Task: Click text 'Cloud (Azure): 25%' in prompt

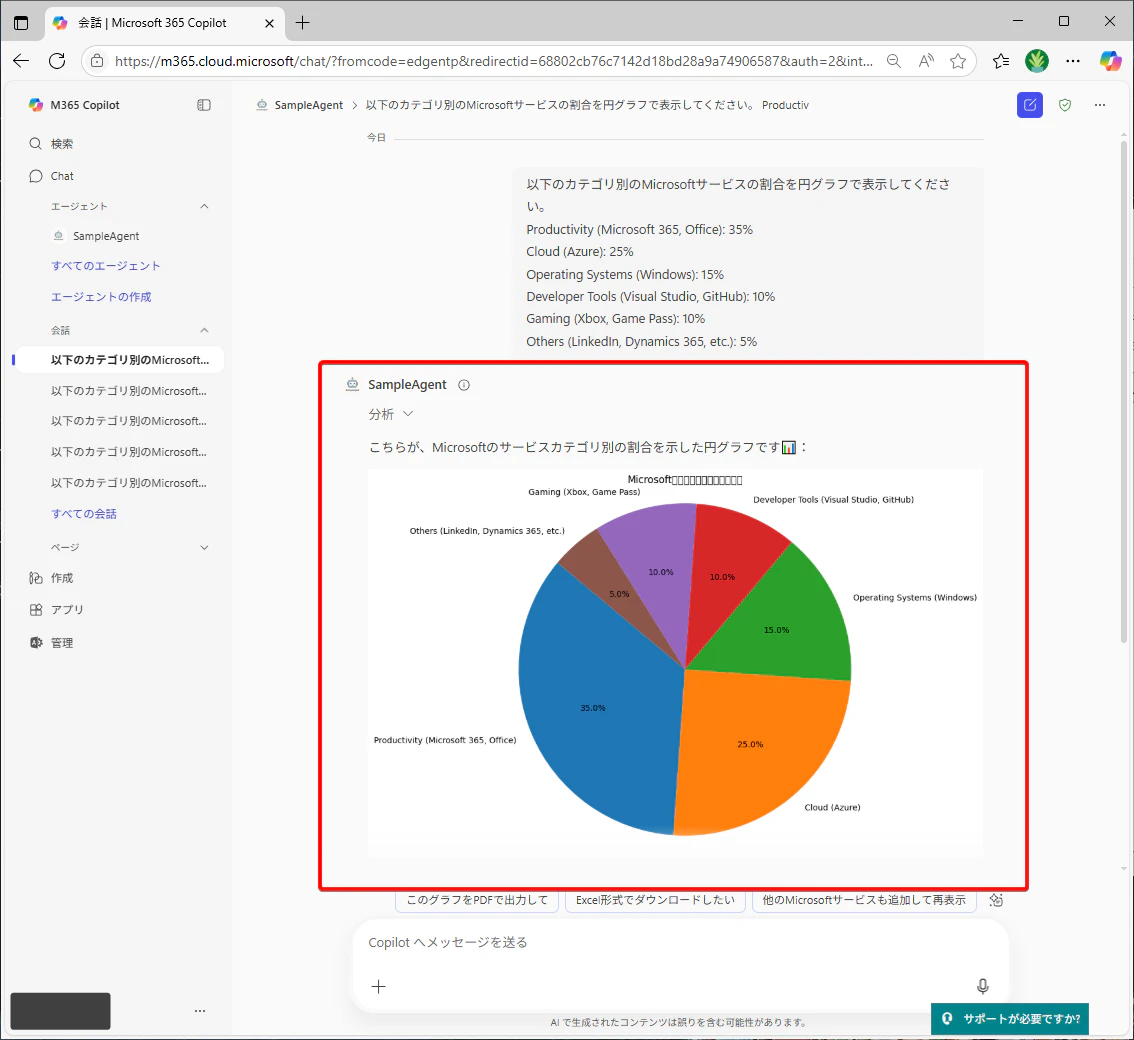Action: [579, 252]
